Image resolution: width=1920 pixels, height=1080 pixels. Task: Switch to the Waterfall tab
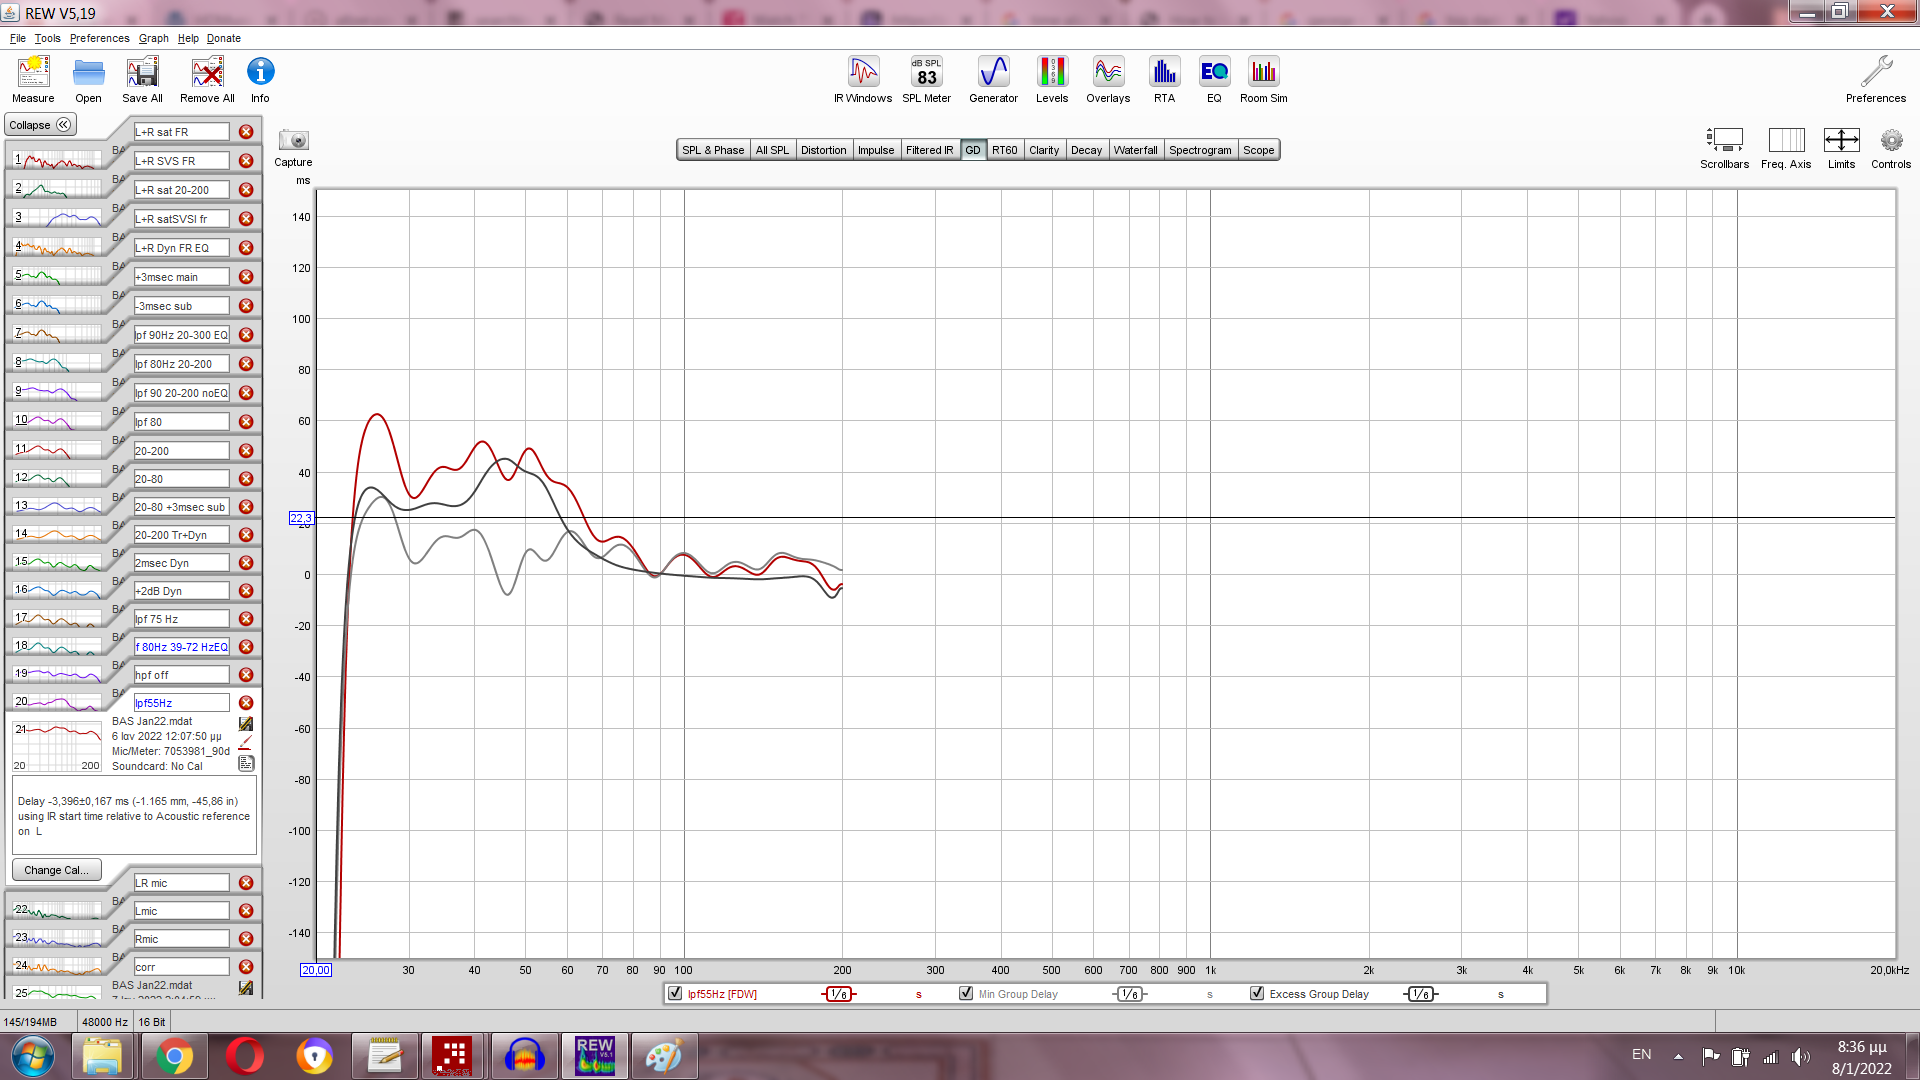pos(1135,150)
